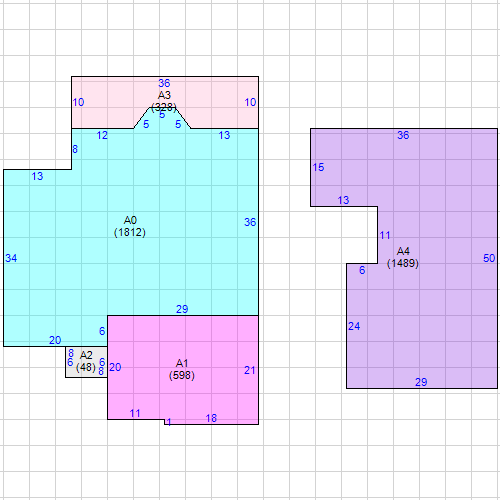Click the 11 dimension inside magenta A1
500x500 pixels.
(135, 413)
